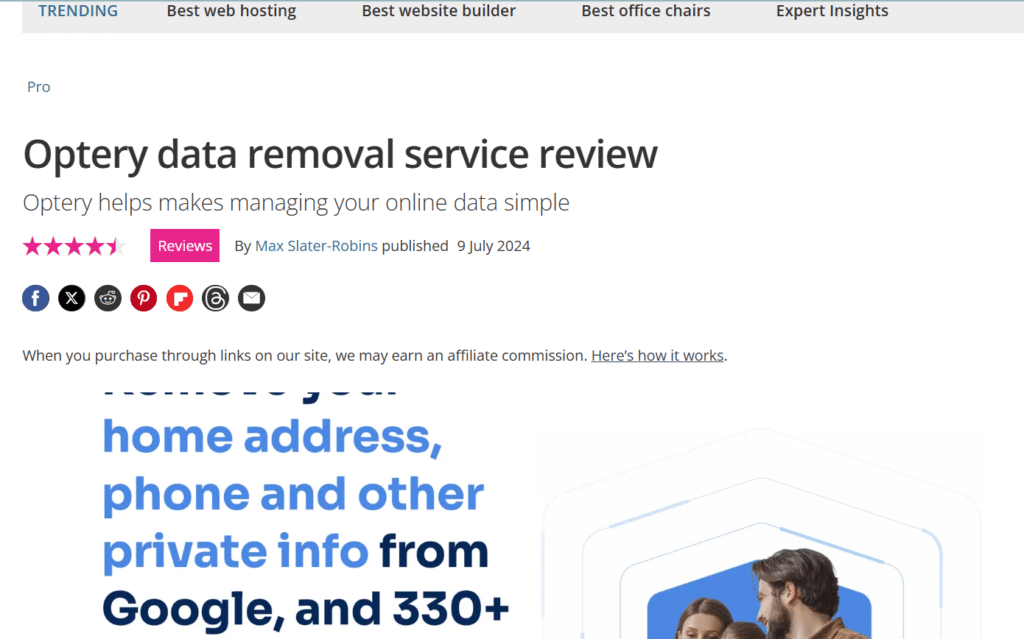1024x639 pixels.
Task: Open "Here's how it works" link
Action: coord(658,355)
